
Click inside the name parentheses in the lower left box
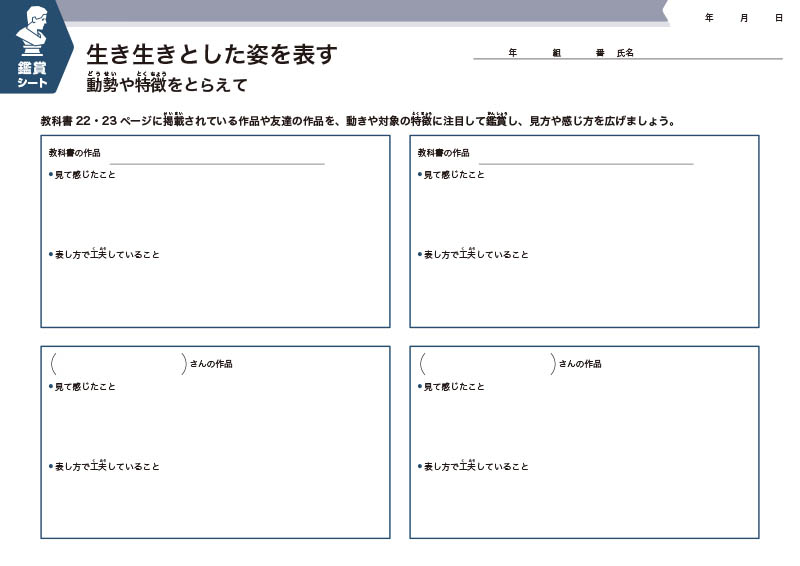click(x=118, y=364)
